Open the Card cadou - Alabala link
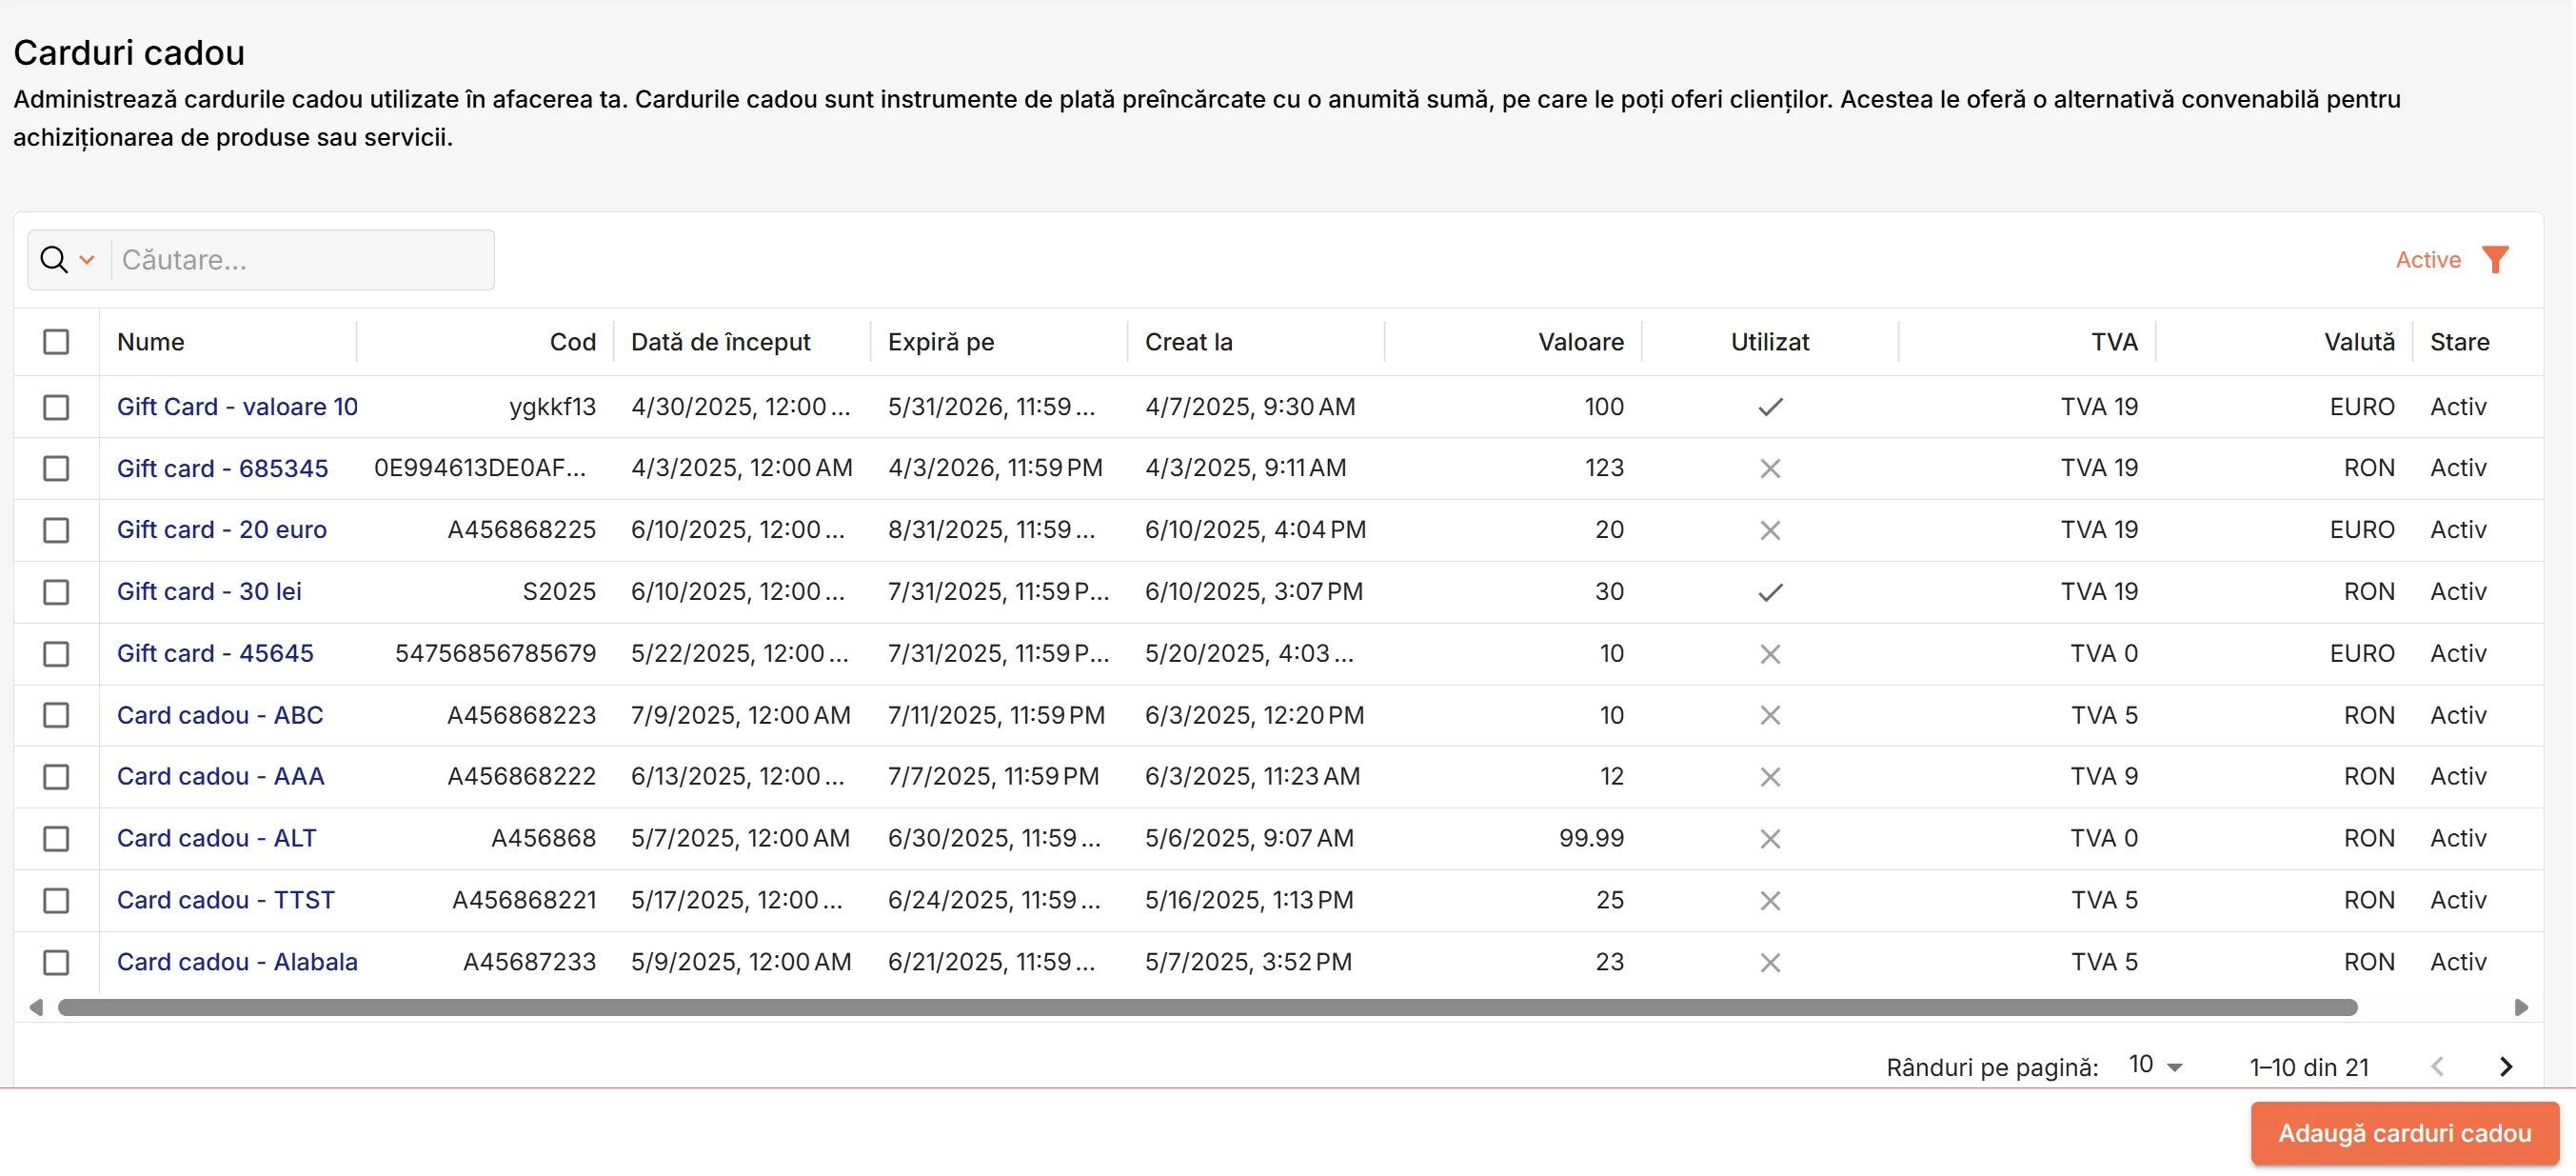 point(237,962)
